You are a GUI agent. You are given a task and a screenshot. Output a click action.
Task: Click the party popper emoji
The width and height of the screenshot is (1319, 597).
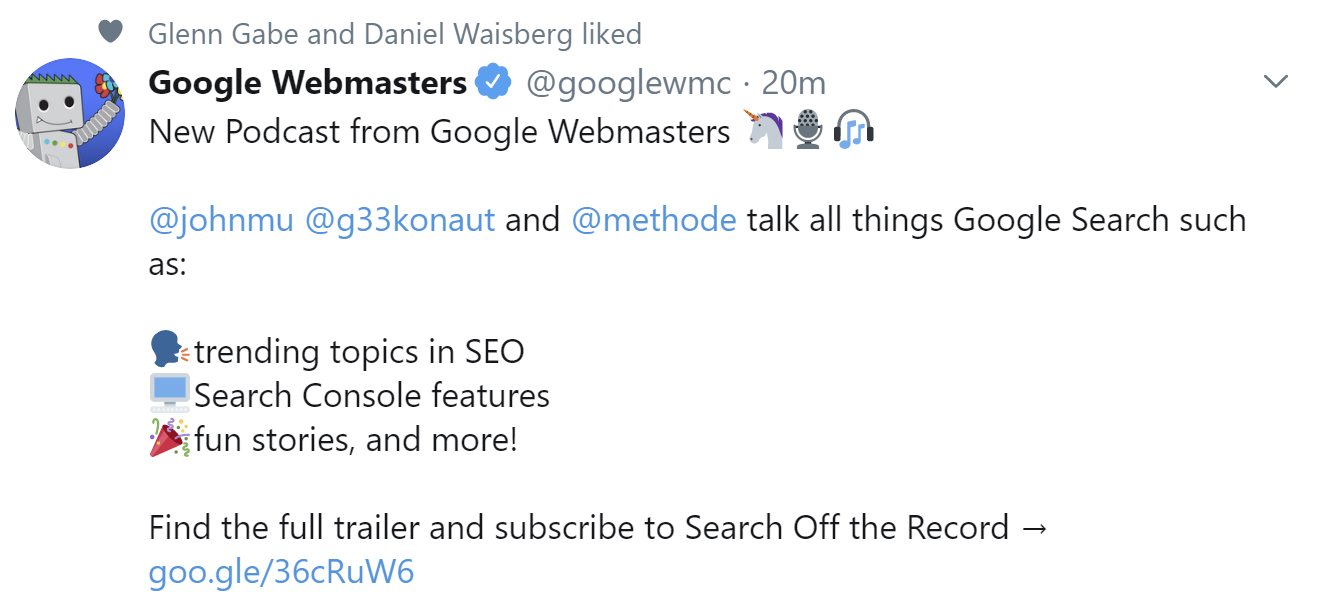click(166, 436)
